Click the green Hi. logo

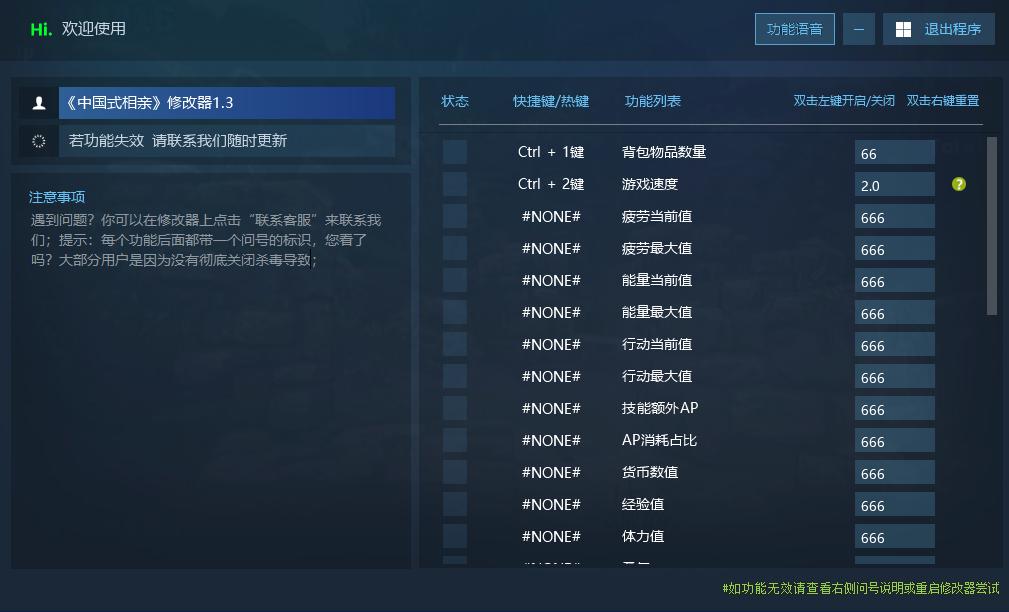[x=41, y=29]
